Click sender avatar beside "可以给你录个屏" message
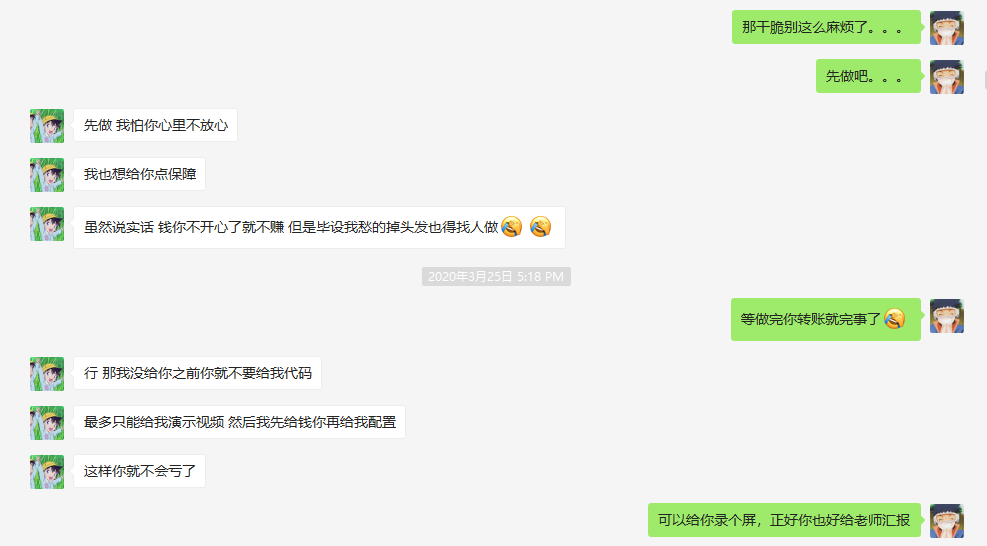Image resolution: width=987 pixels, height=546 pixels. click(947, 521)
